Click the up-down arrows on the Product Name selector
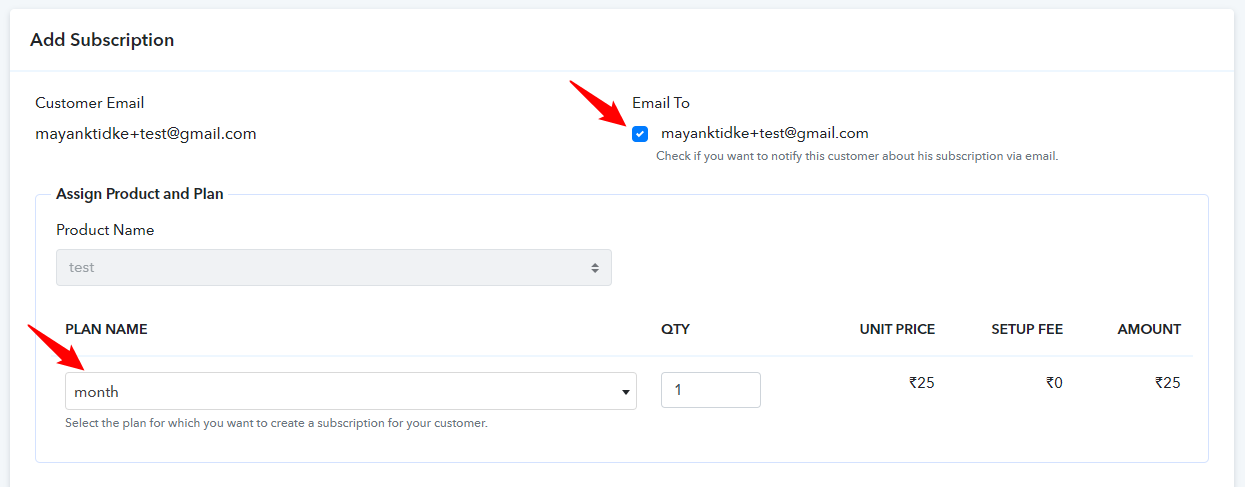Screen dimensions: 1245x487 click(595, 268)
